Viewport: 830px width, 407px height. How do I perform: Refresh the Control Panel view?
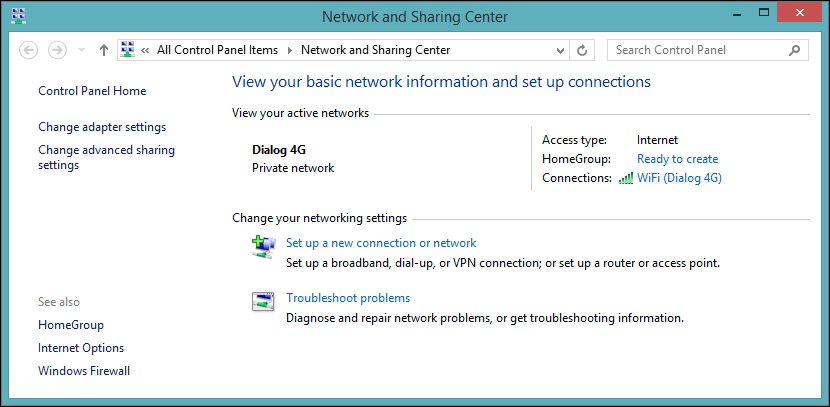click(x=582, y=50)
